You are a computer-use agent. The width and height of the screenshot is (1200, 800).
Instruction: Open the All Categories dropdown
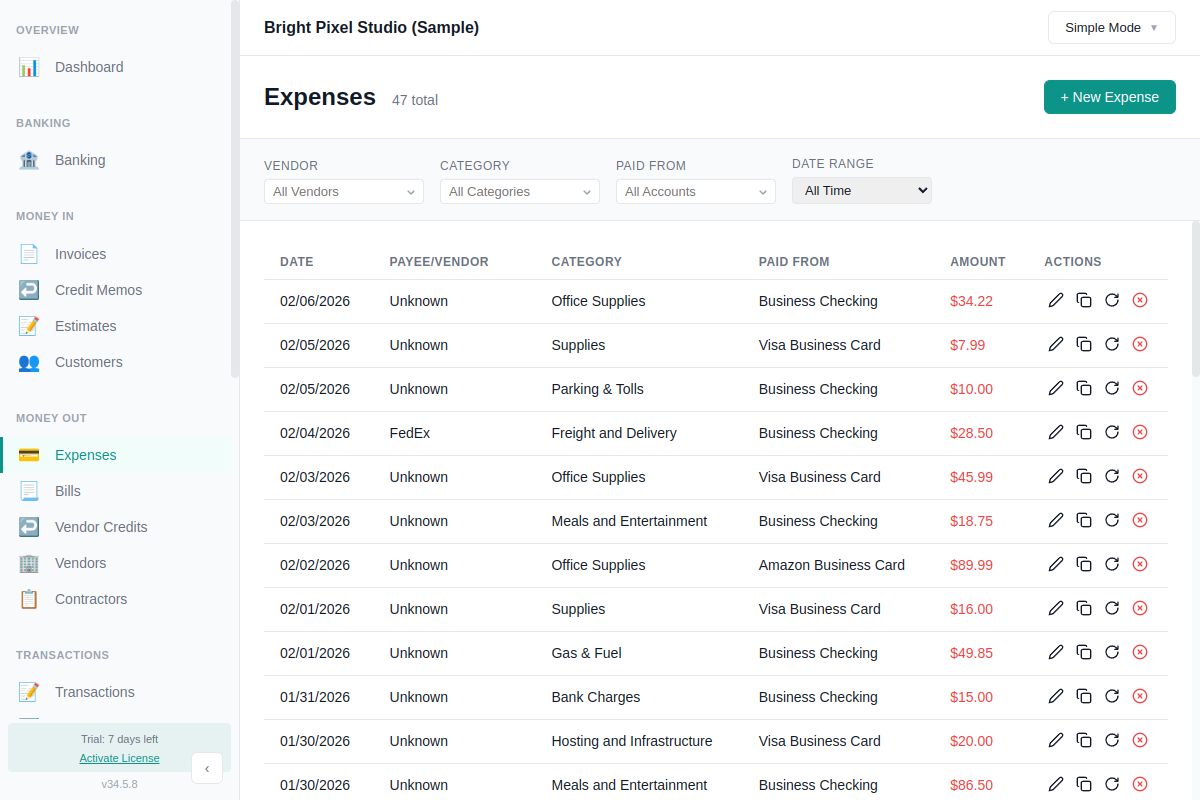tap(519, 191)
